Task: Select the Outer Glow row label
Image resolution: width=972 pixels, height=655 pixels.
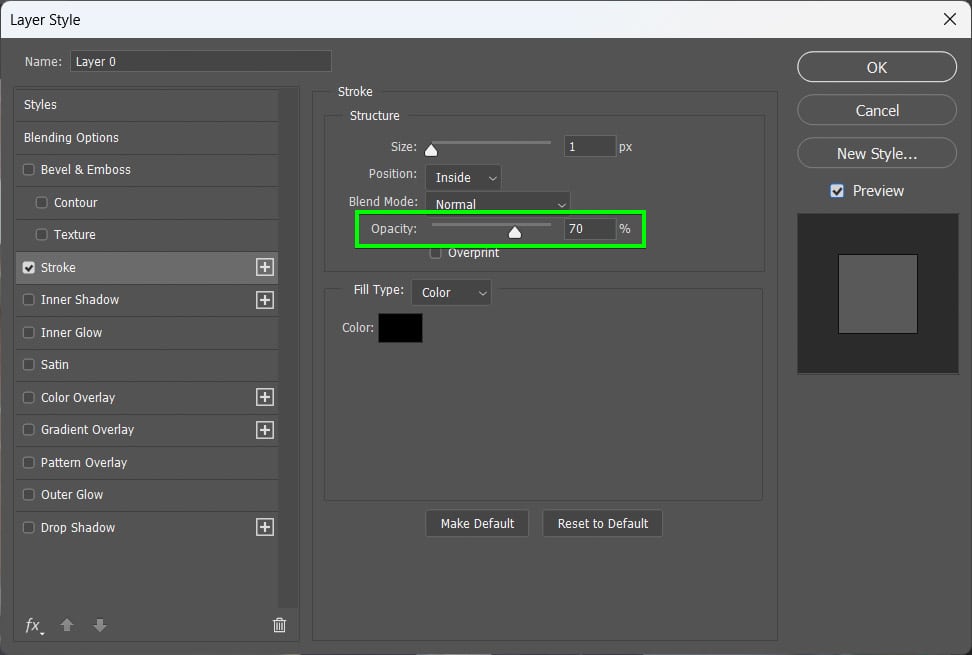Action: tap(72, 495)
